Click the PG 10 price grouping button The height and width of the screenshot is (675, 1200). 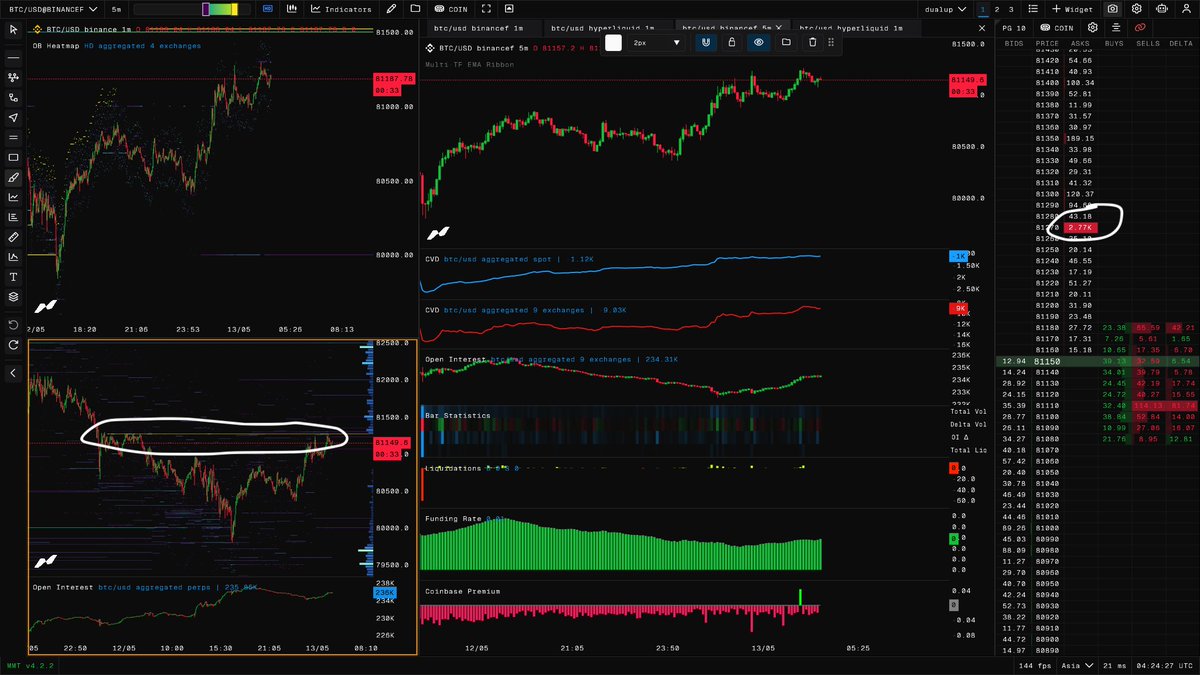(1014, 28)
